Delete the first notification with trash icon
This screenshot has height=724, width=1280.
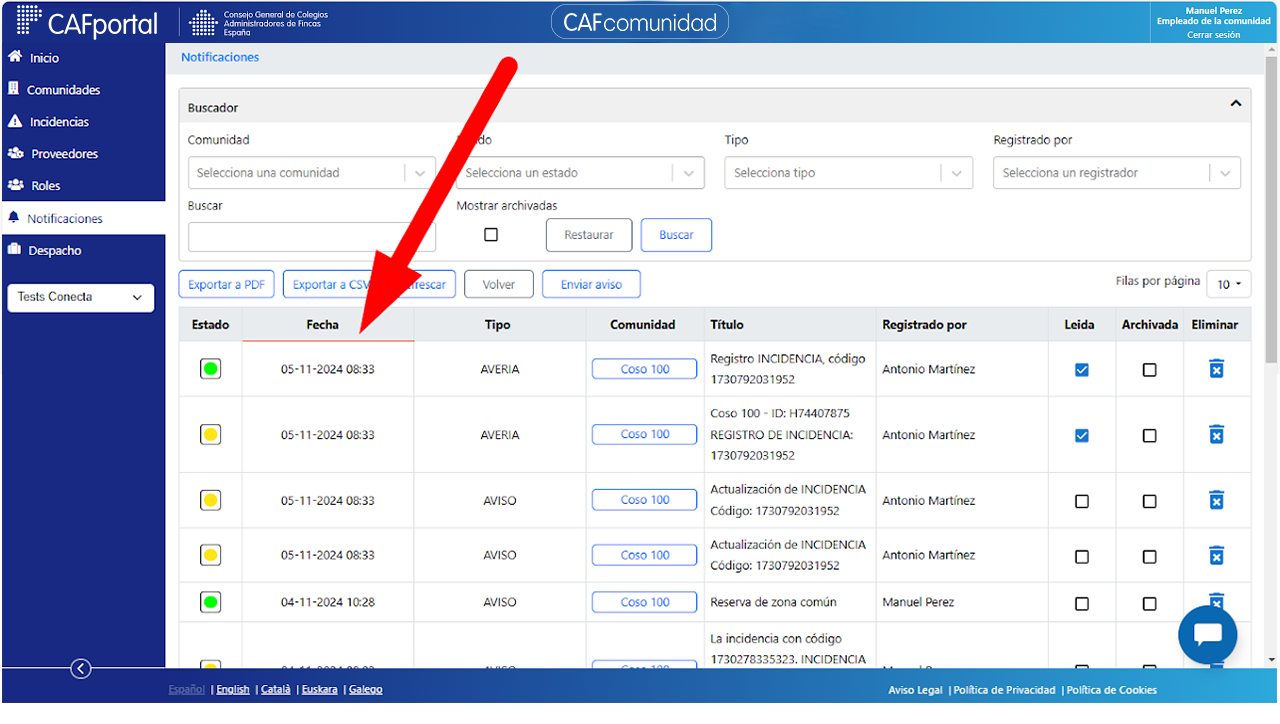pyautogui.click(x=1216, y=369)
